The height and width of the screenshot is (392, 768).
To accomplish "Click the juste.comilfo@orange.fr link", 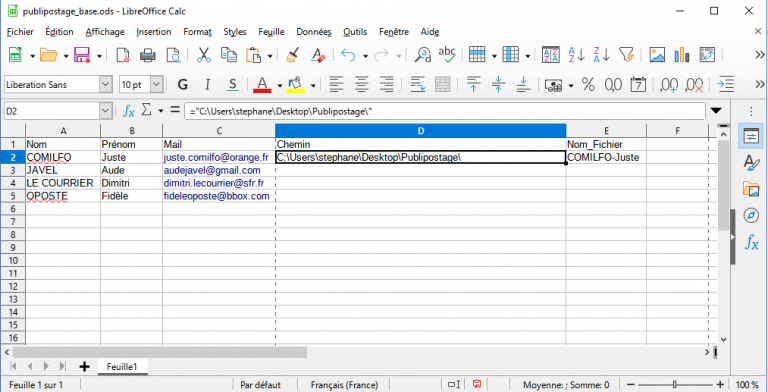I will 216,157.
